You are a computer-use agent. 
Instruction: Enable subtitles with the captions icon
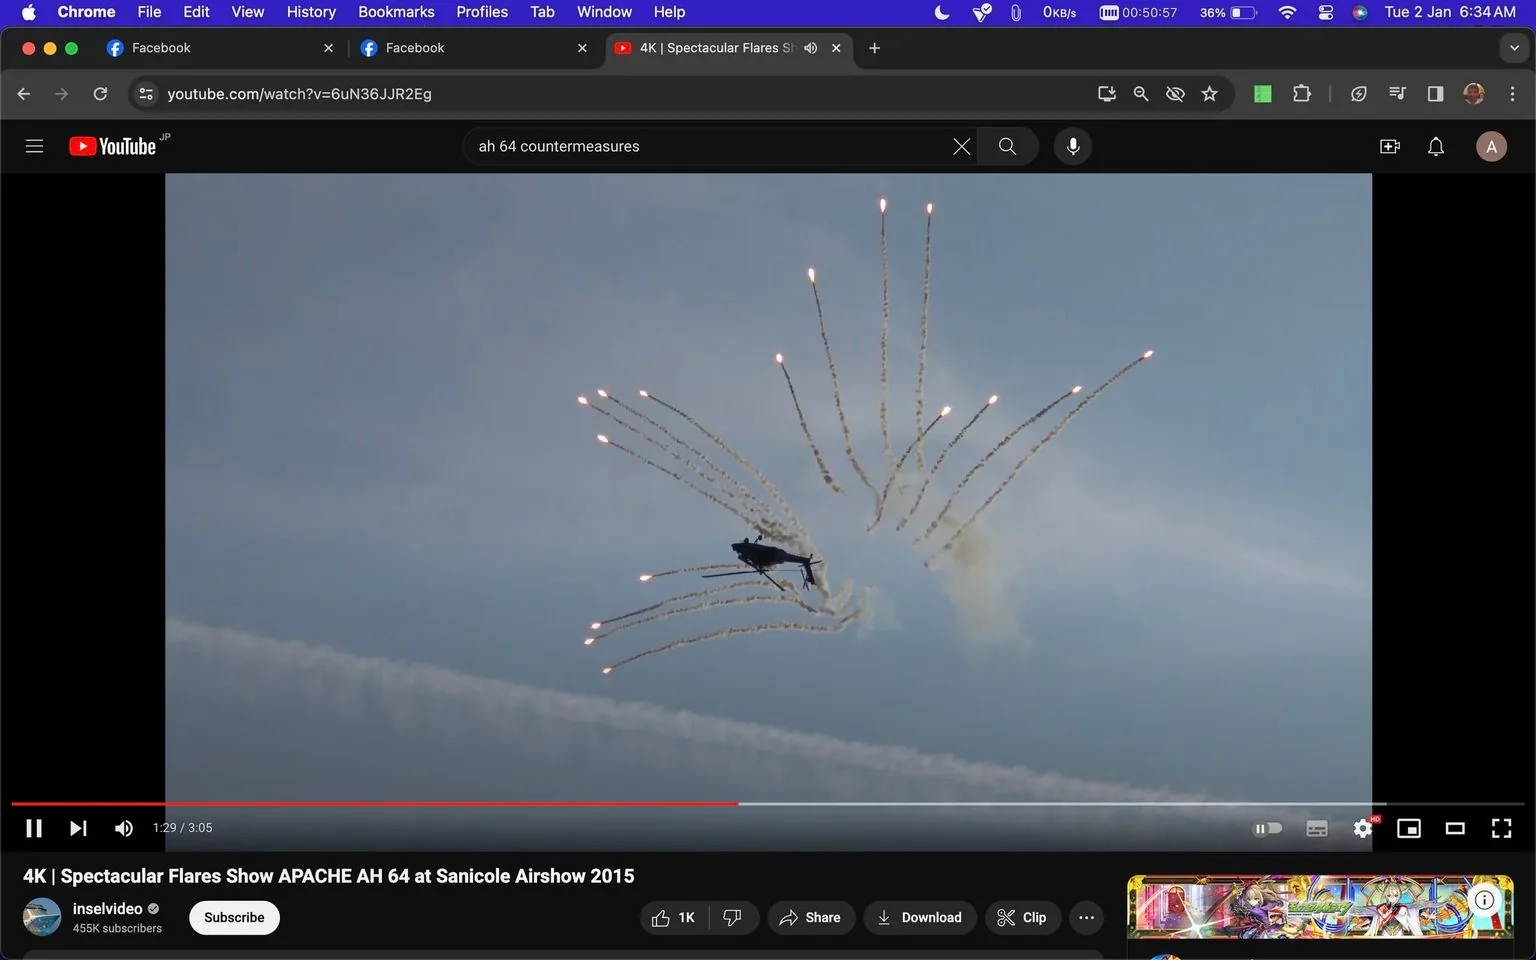pyautogui.click(x=1316, y=828)
